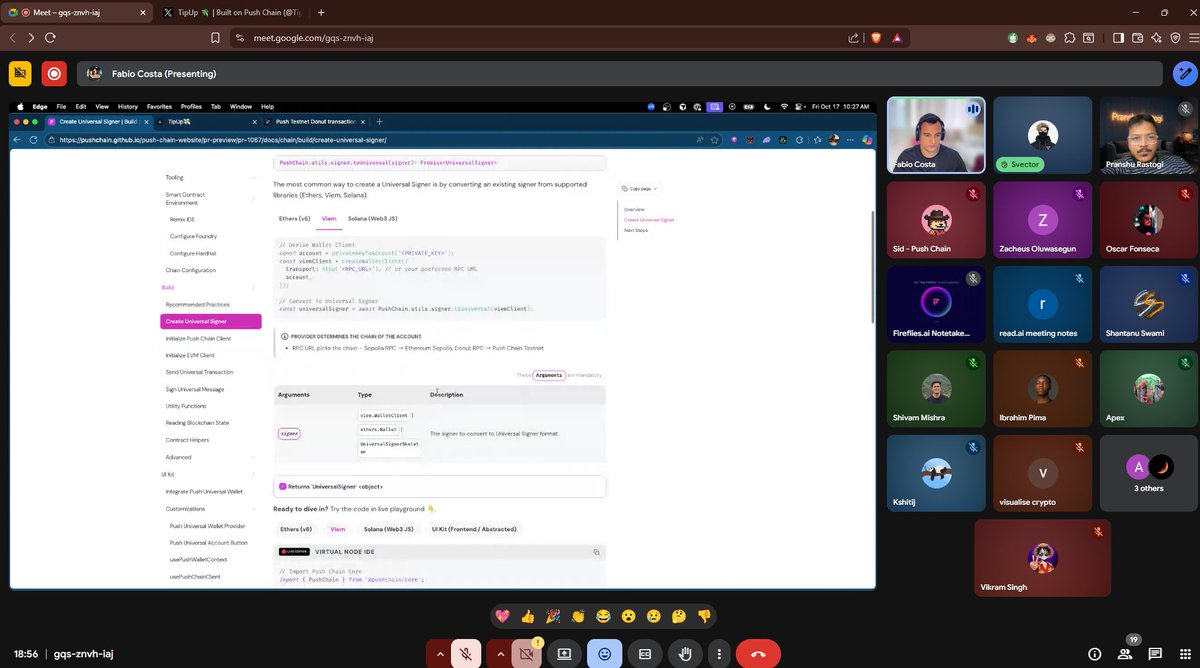Send the surprised face reaction
The height and width of the screenshot is (668, 1200).
pos(628,616)
